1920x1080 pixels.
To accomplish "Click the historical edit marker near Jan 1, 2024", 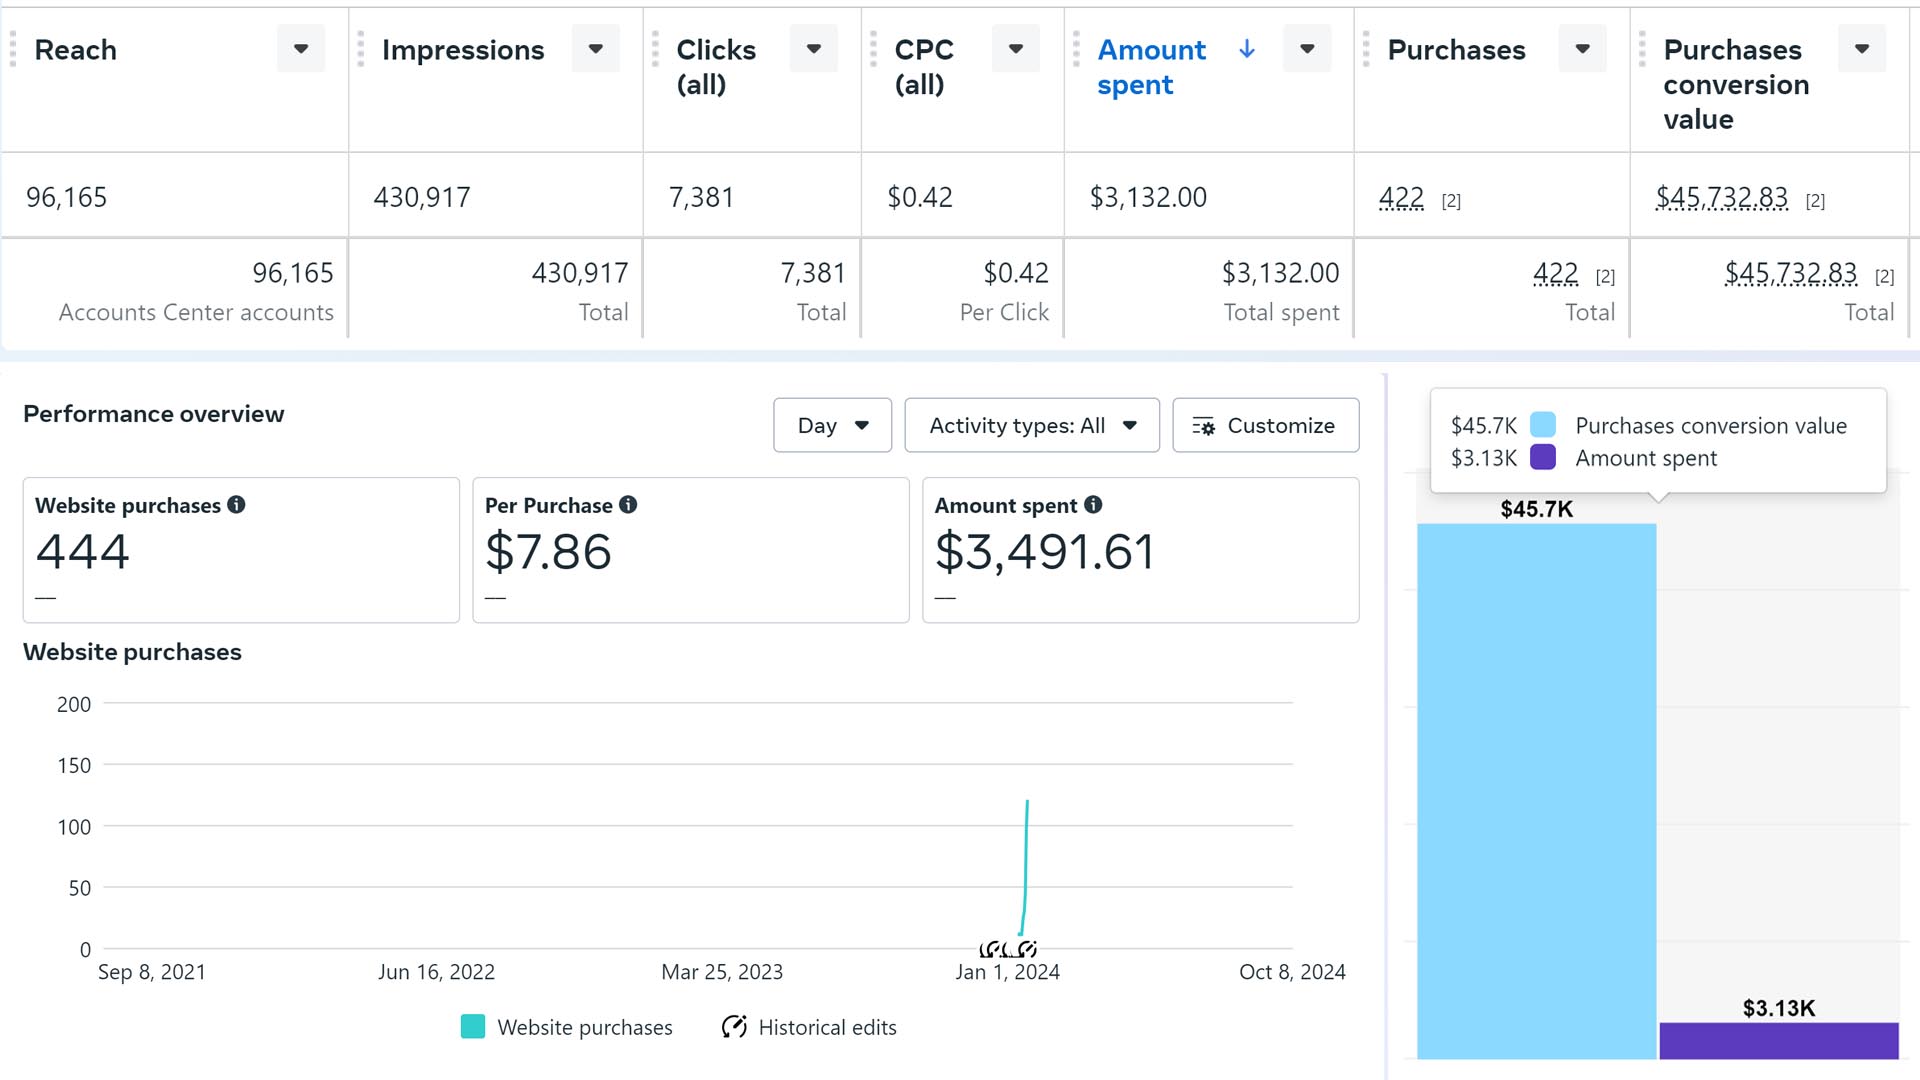I will pos(1008,949).
